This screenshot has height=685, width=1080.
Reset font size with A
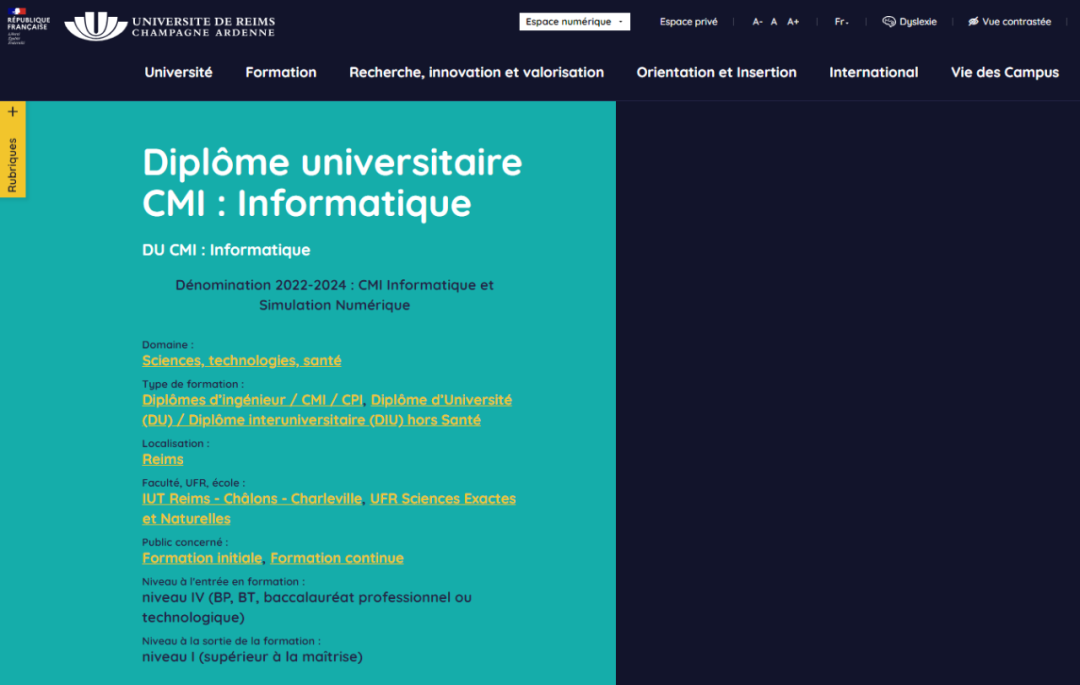(773, 21)
